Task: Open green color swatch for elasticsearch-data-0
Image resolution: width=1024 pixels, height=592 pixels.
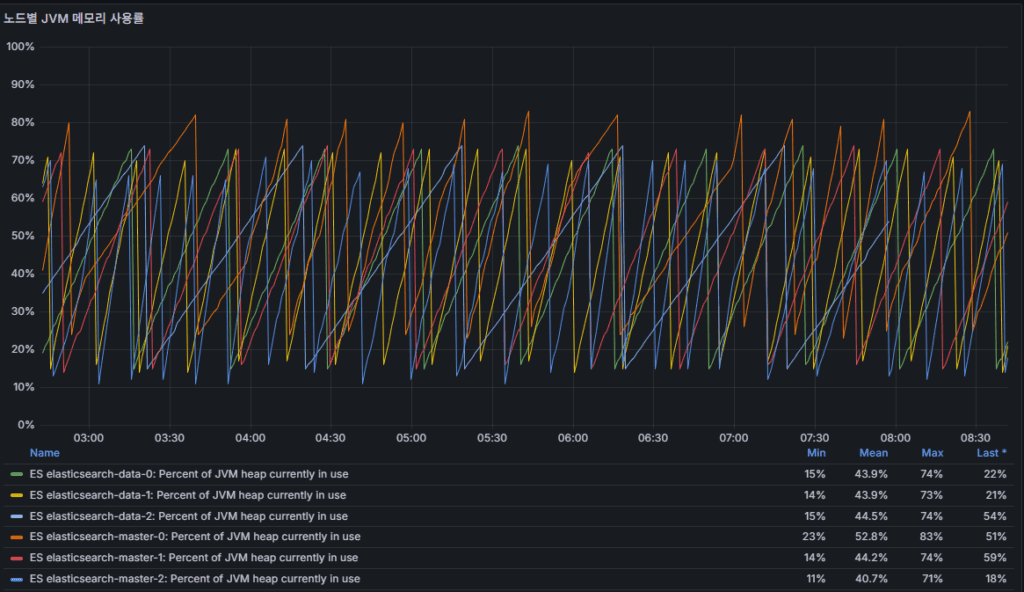Action: click(x=16, y=474)
